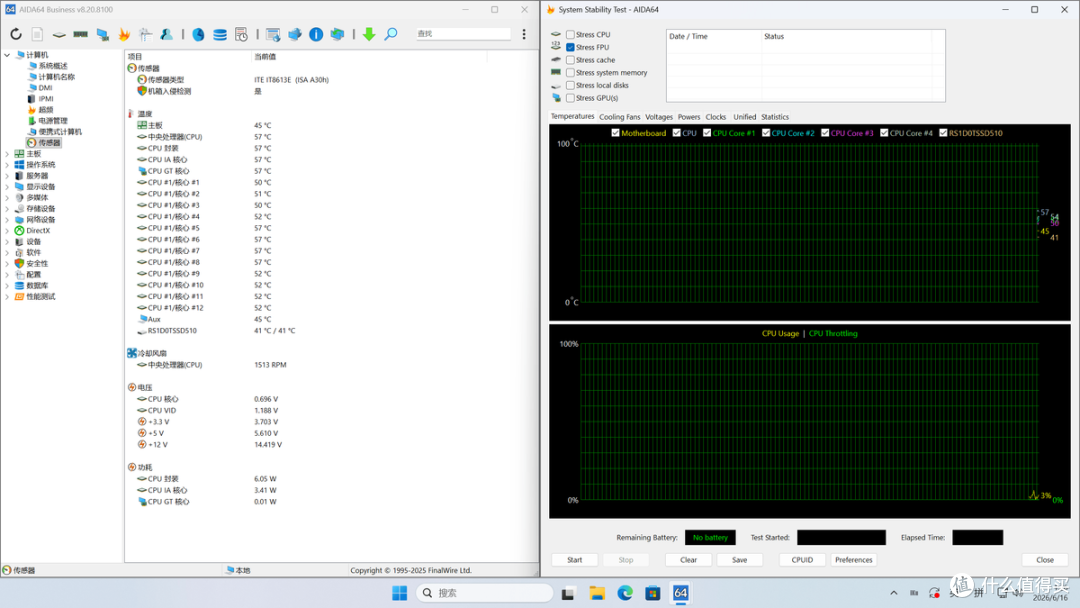Image resolution: width=1080 pixels, height=608 pixels.
Task: Click the Start button in Stability Test
Action: pyautogui.click(x=574, y=560)
